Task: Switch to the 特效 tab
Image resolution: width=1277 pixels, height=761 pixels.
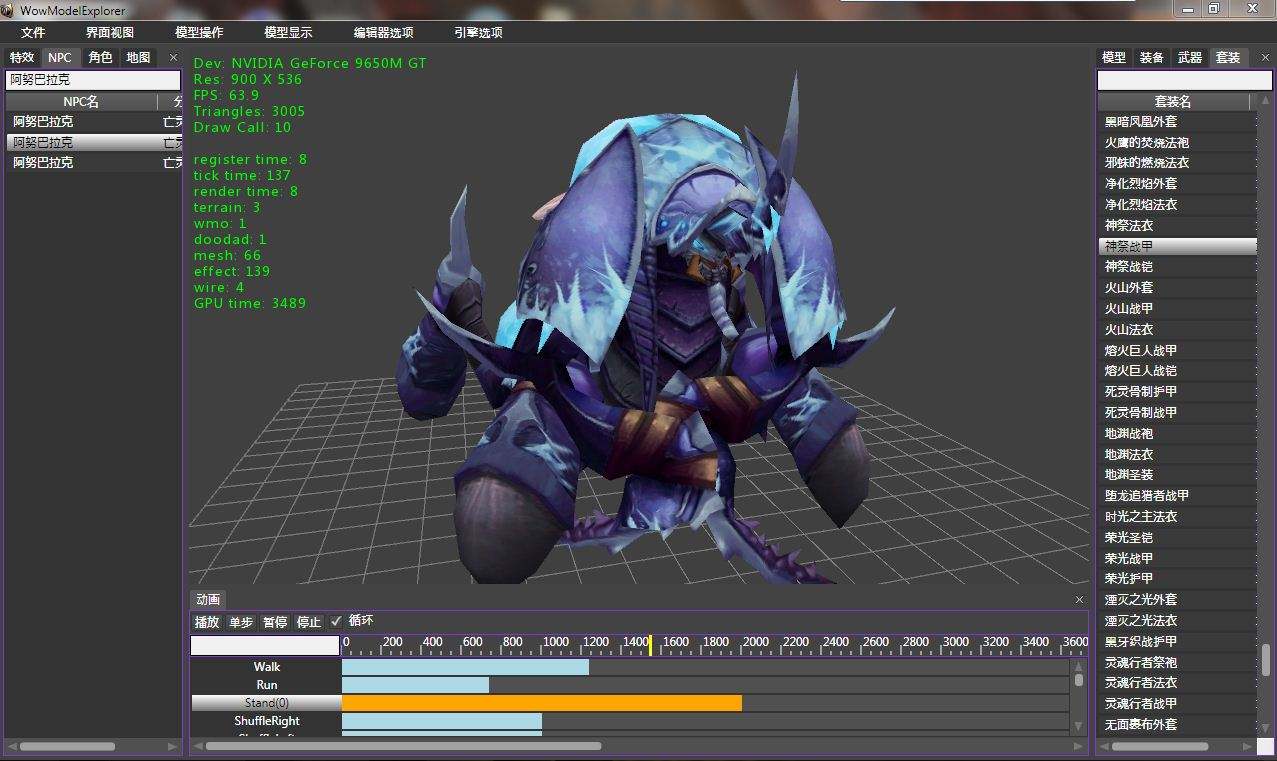Action: [22, 57]
